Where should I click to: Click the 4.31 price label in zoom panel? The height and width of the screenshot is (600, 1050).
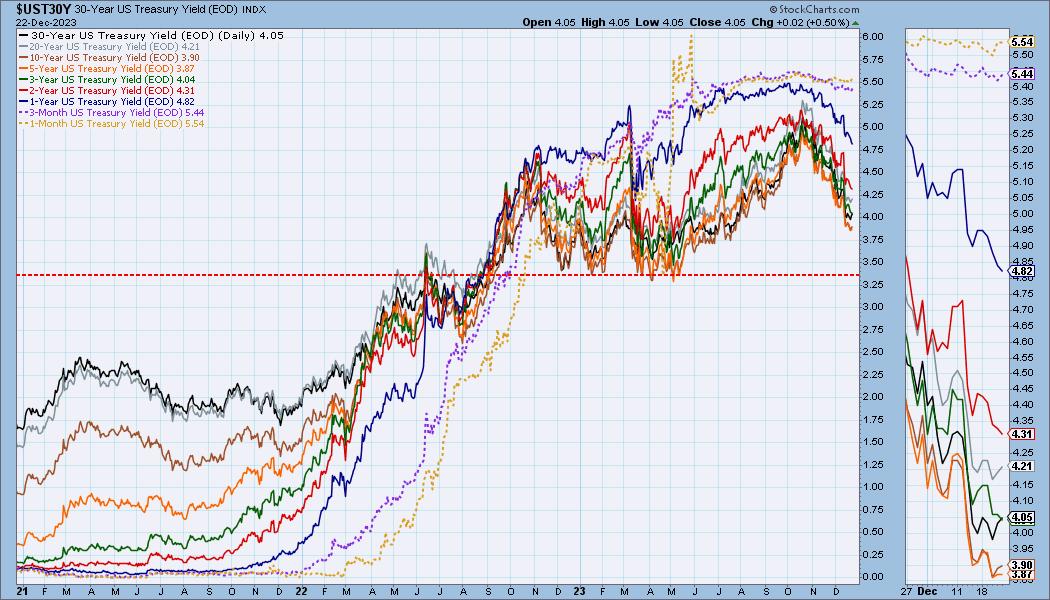tap(1023, 434)
